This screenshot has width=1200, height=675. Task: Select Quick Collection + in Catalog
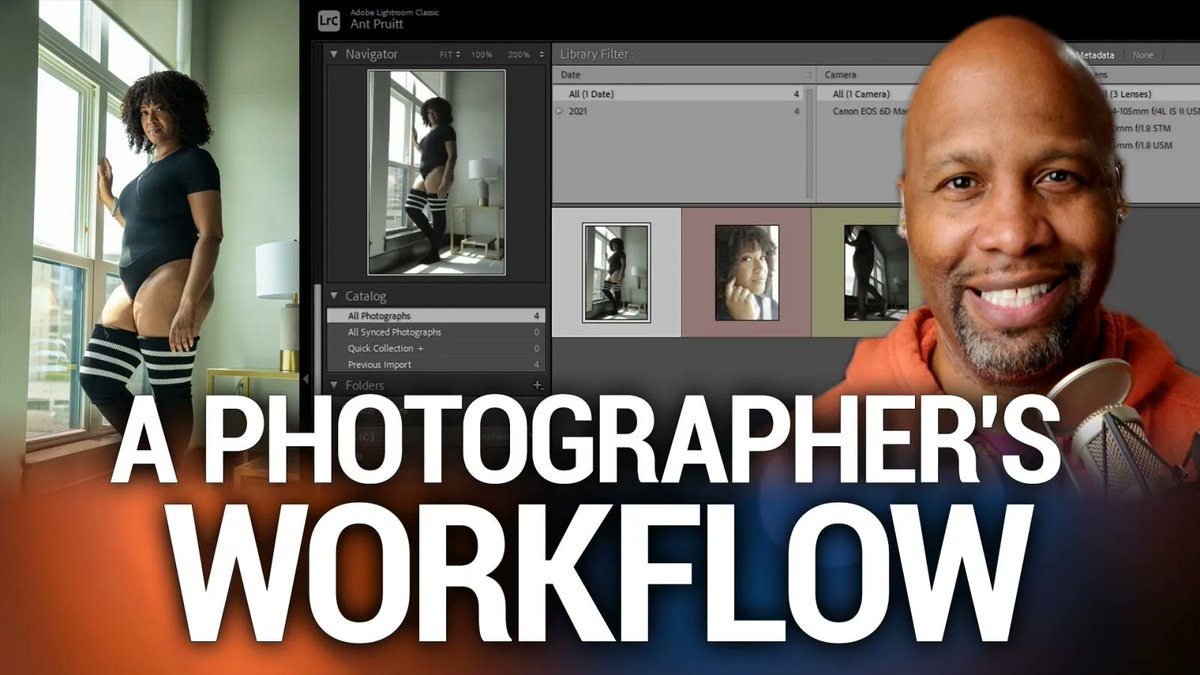[x=437, y=348]
